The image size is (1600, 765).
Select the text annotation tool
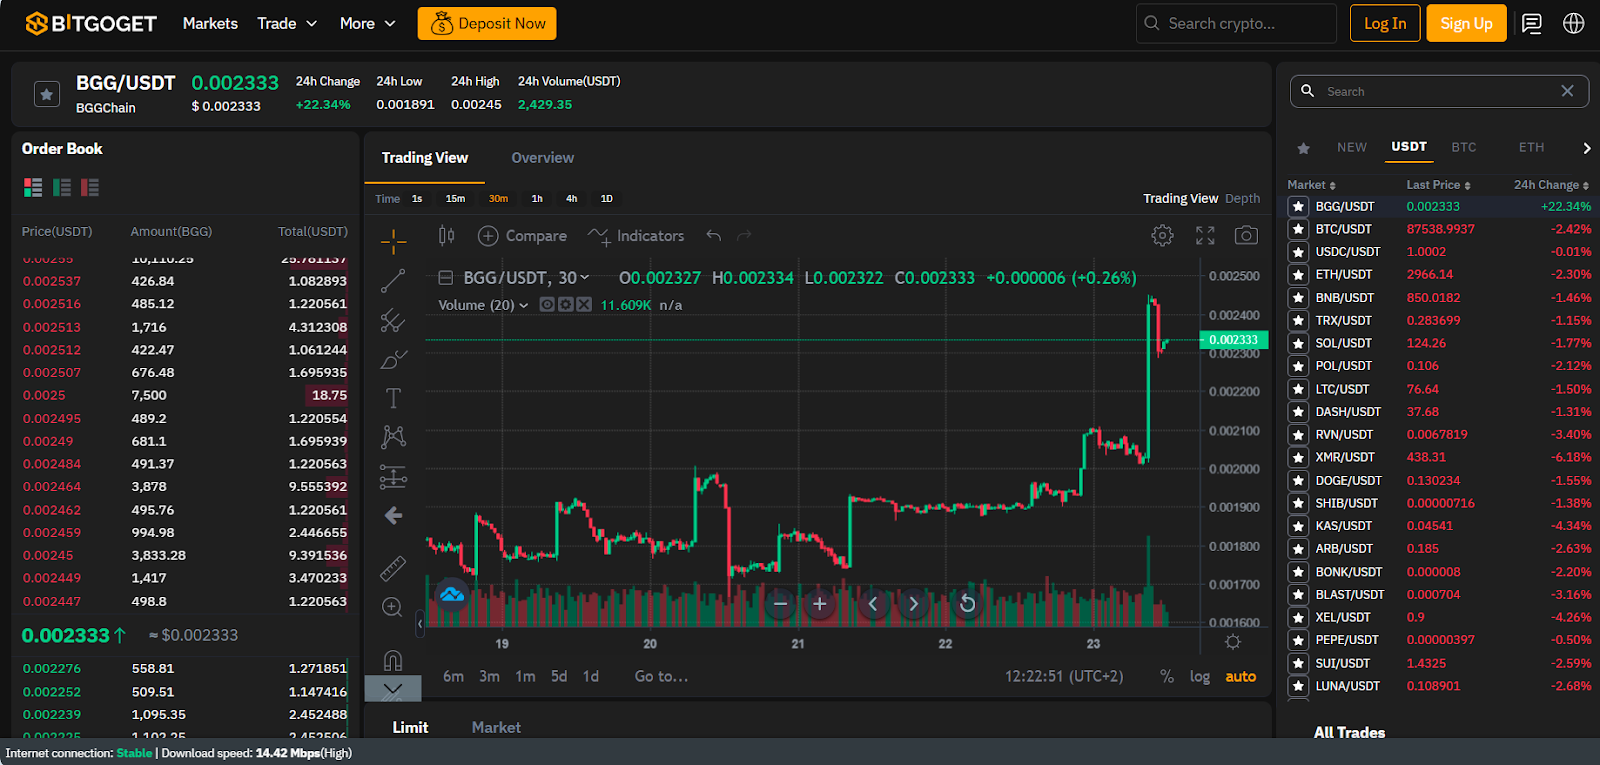[x=393, y=398]
